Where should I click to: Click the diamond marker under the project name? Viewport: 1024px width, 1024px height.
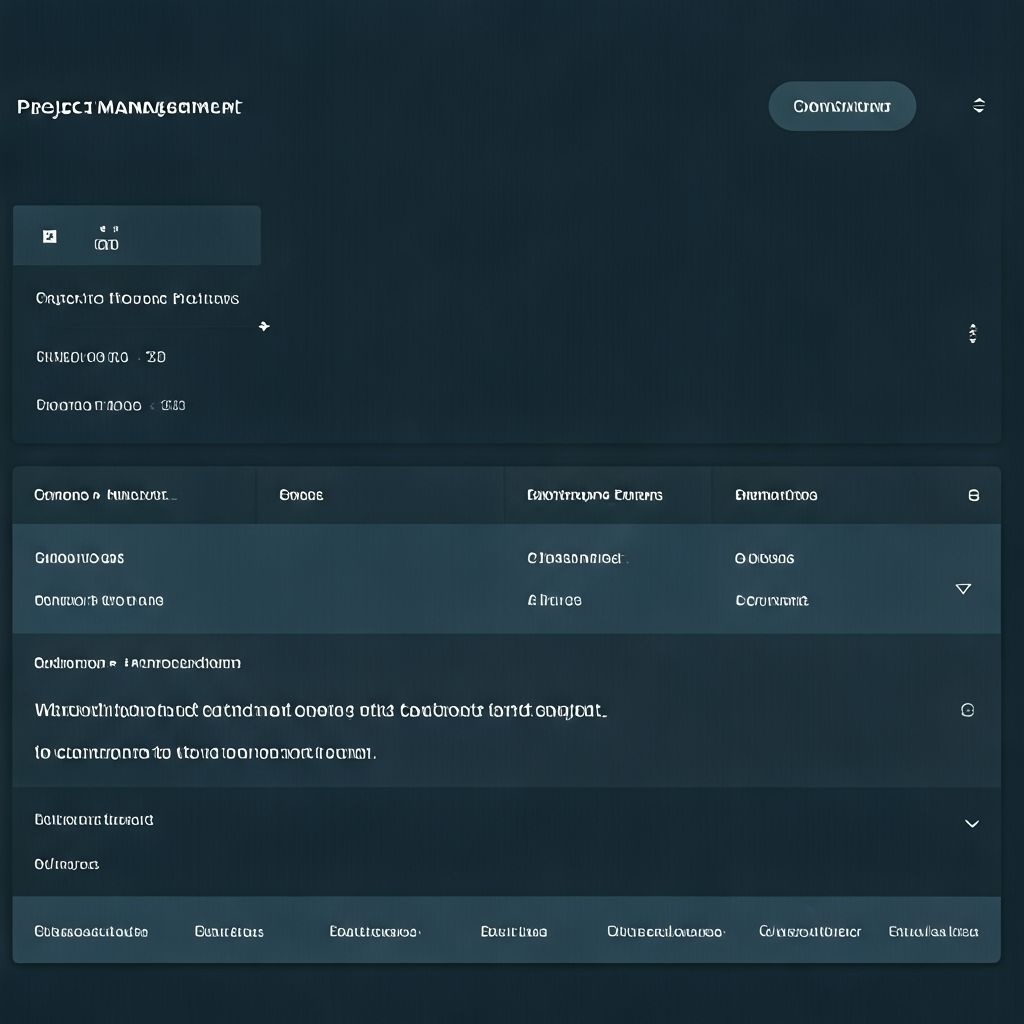tap(264, 326)
